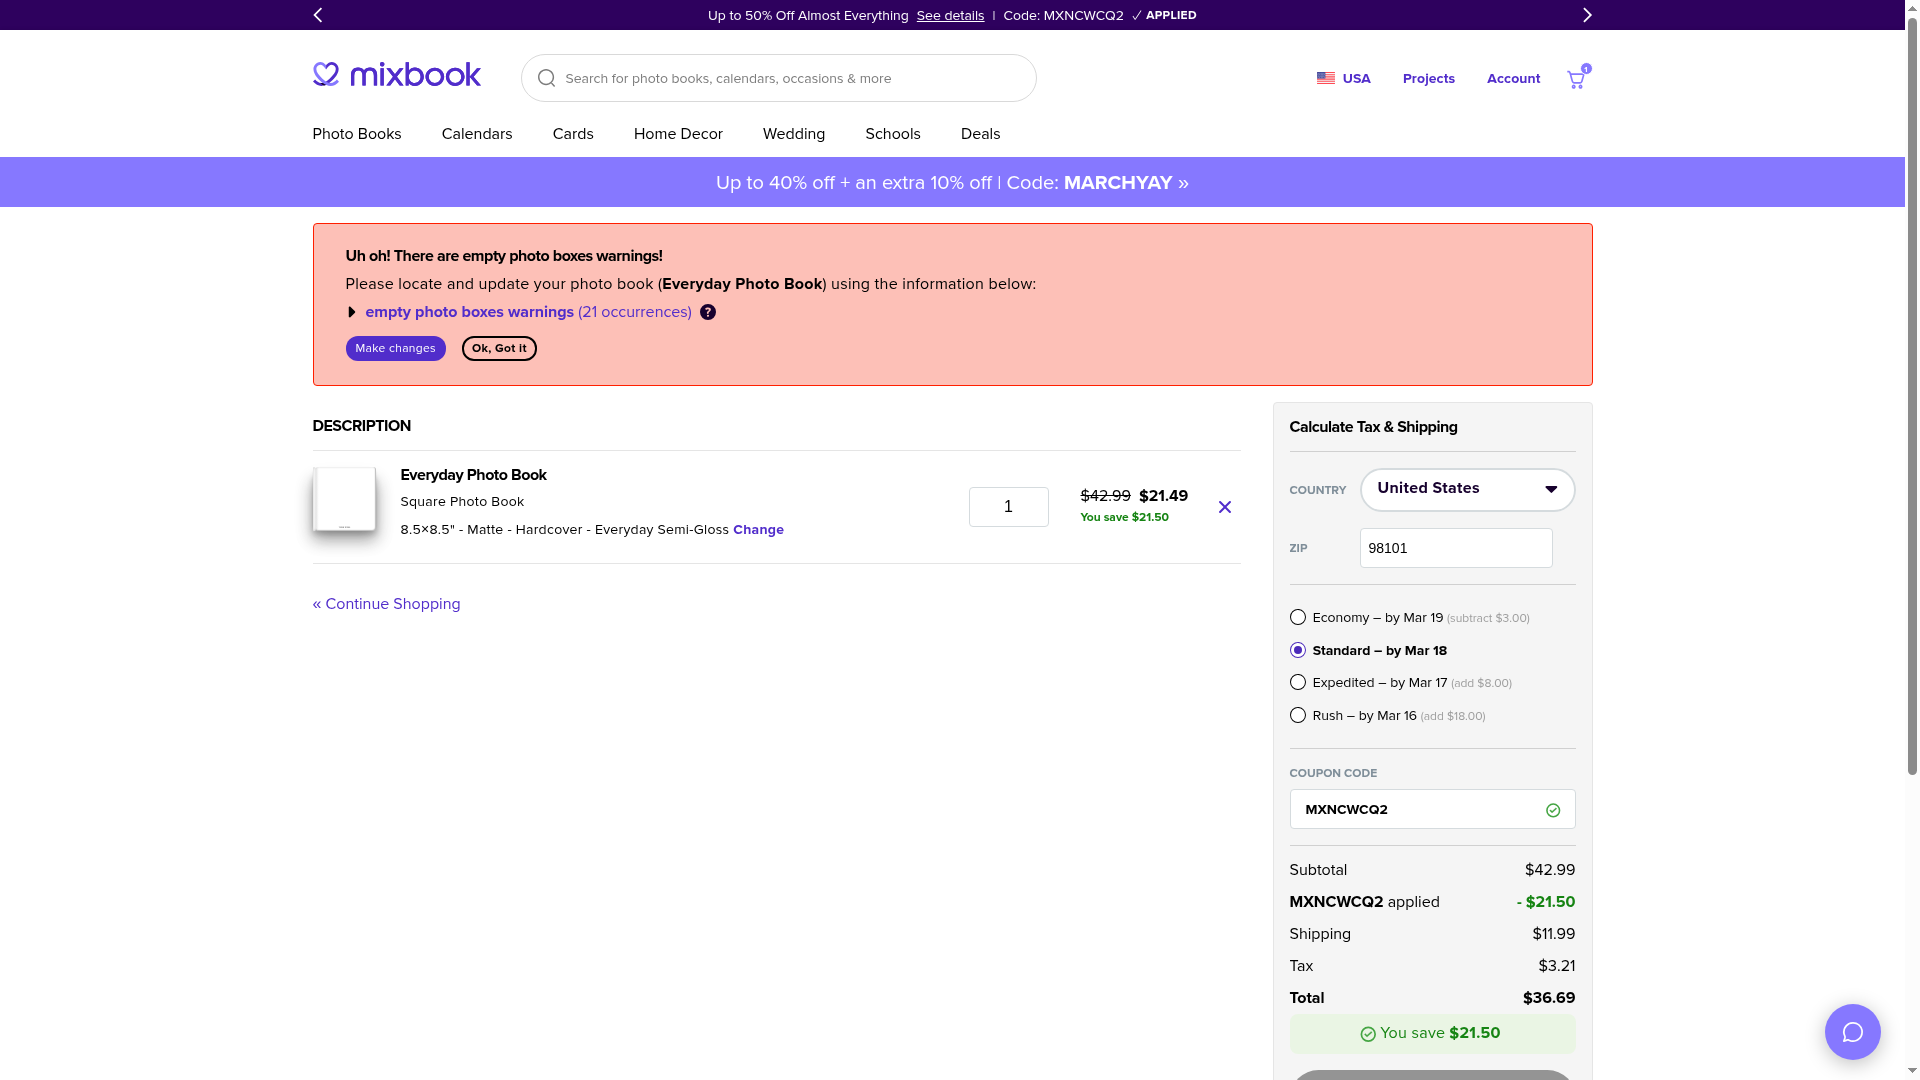
Task: Open the chat bubble widget
Action: coord(1852,1031)
